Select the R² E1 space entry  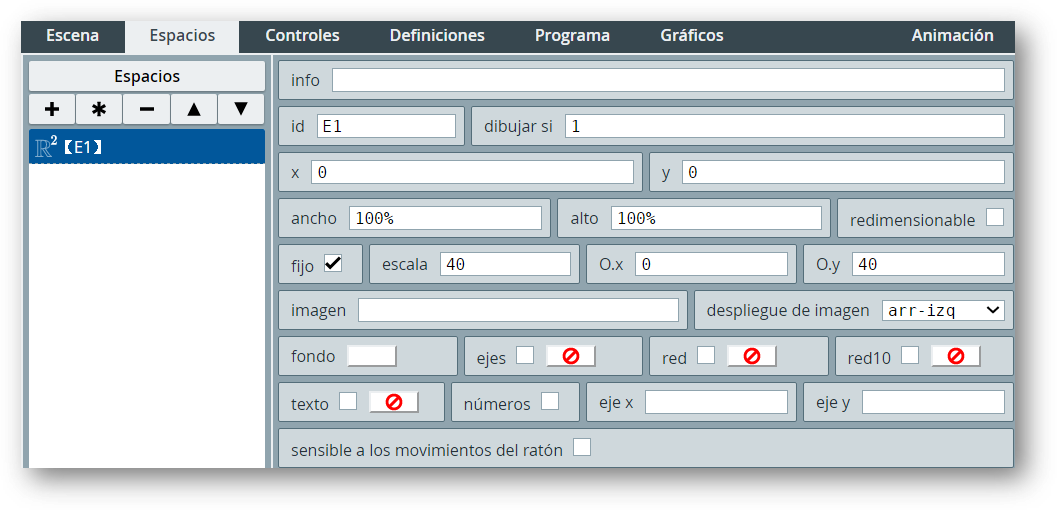147,147
